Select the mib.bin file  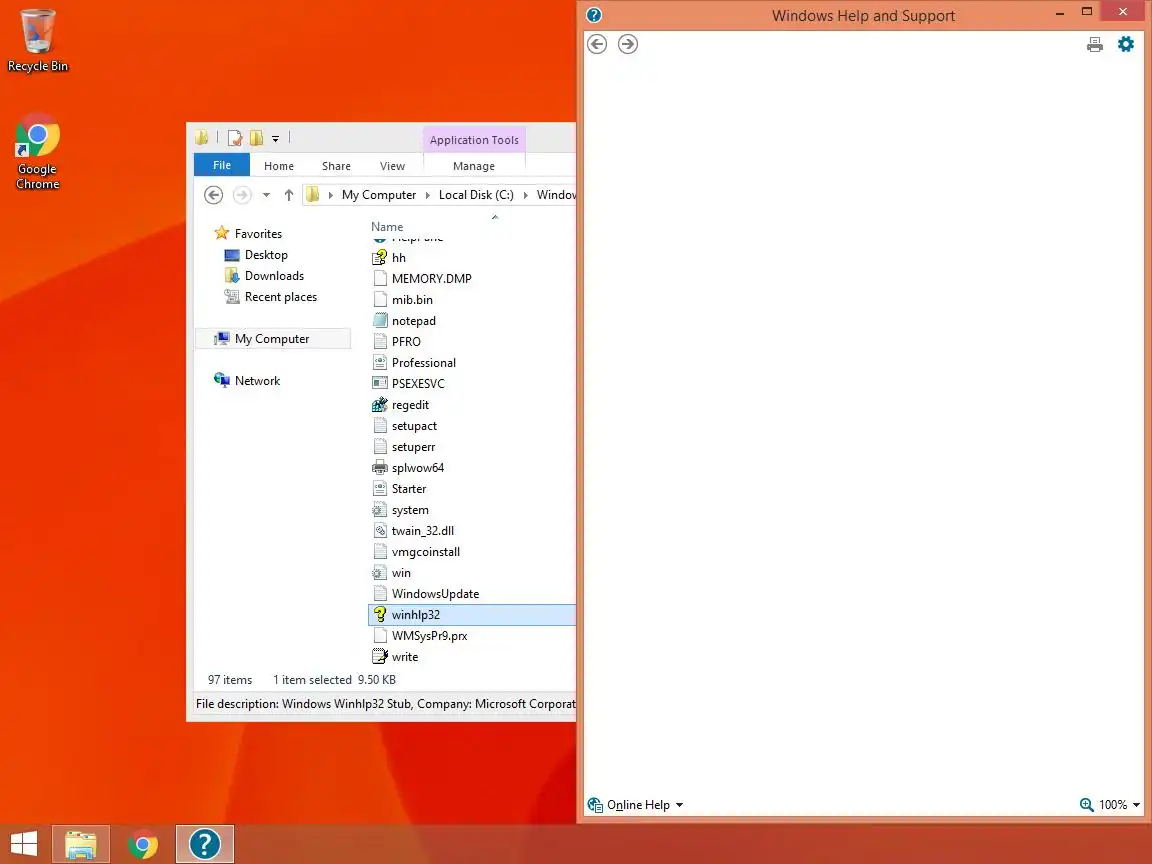[412, 300]
